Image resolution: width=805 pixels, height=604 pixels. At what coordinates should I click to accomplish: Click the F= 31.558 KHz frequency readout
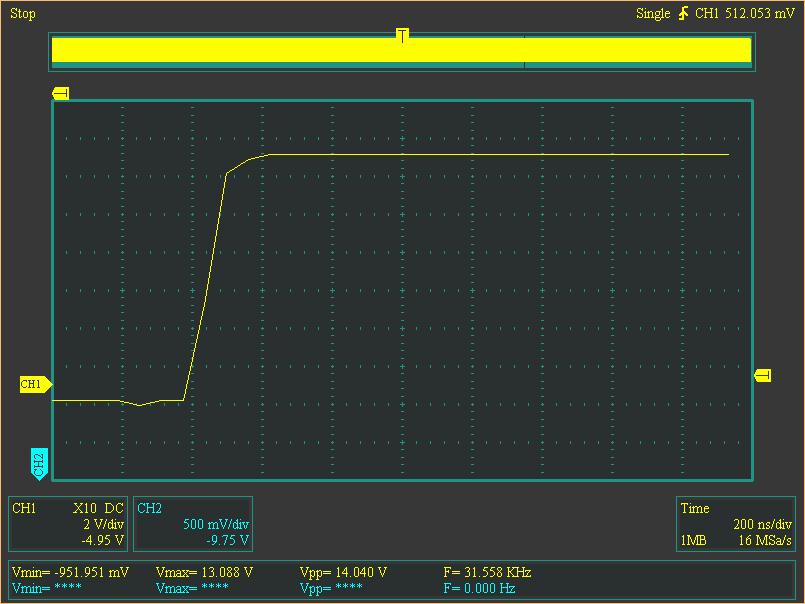487,572
